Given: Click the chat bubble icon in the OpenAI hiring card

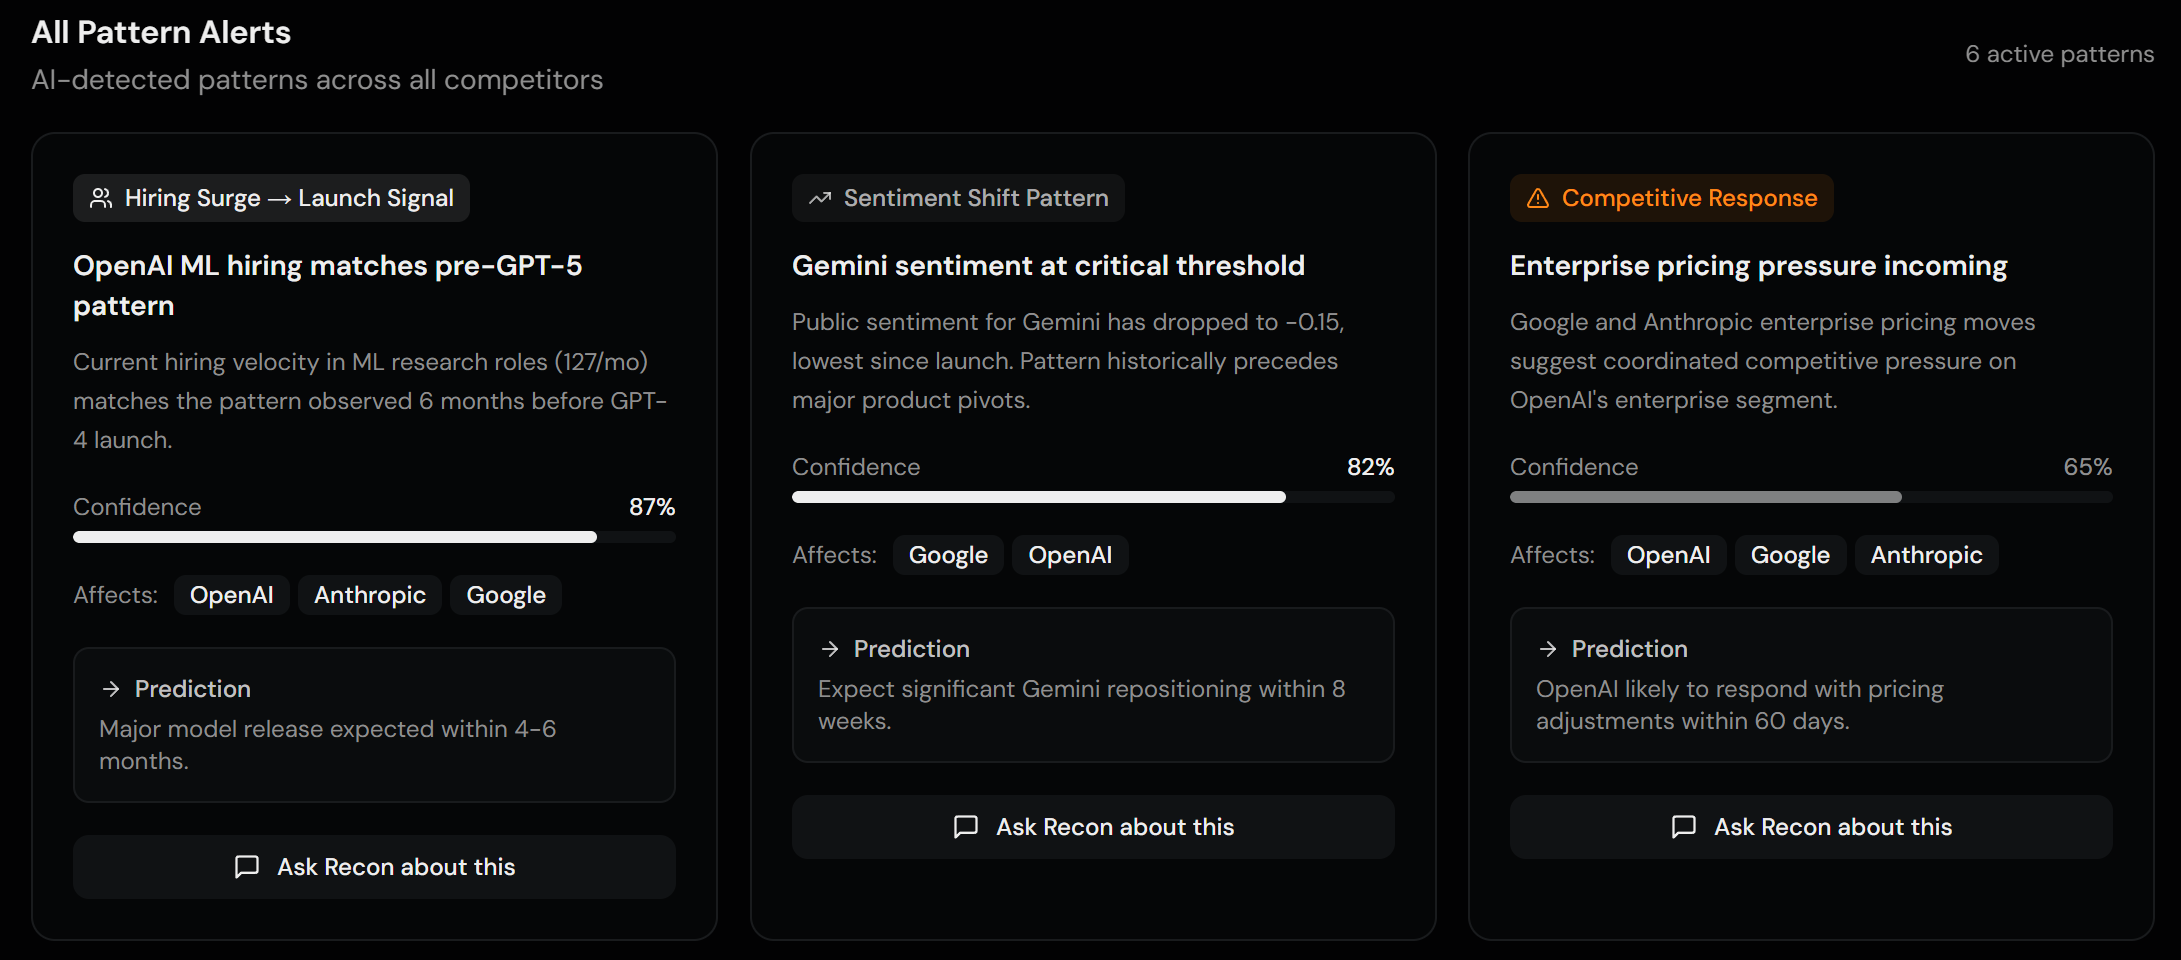Looking at the screenshot, I should 247,866.
